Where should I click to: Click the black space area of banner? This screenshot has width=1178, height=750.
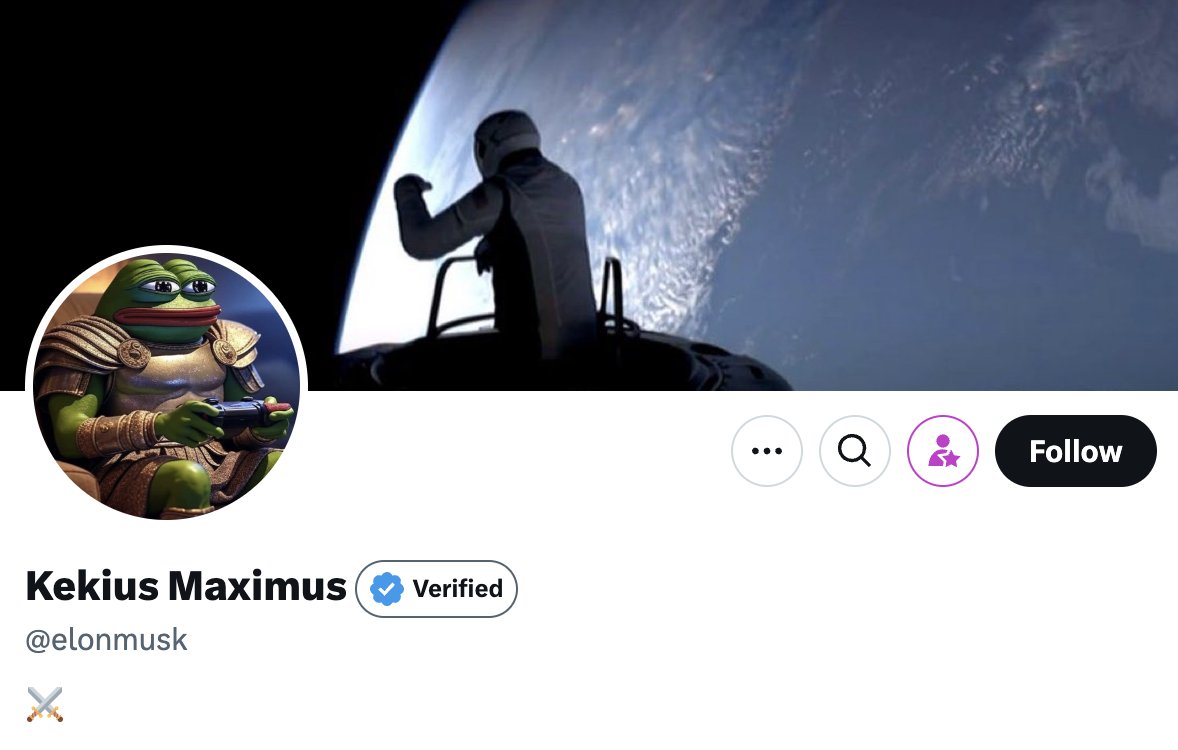click(x=188, y=113)
